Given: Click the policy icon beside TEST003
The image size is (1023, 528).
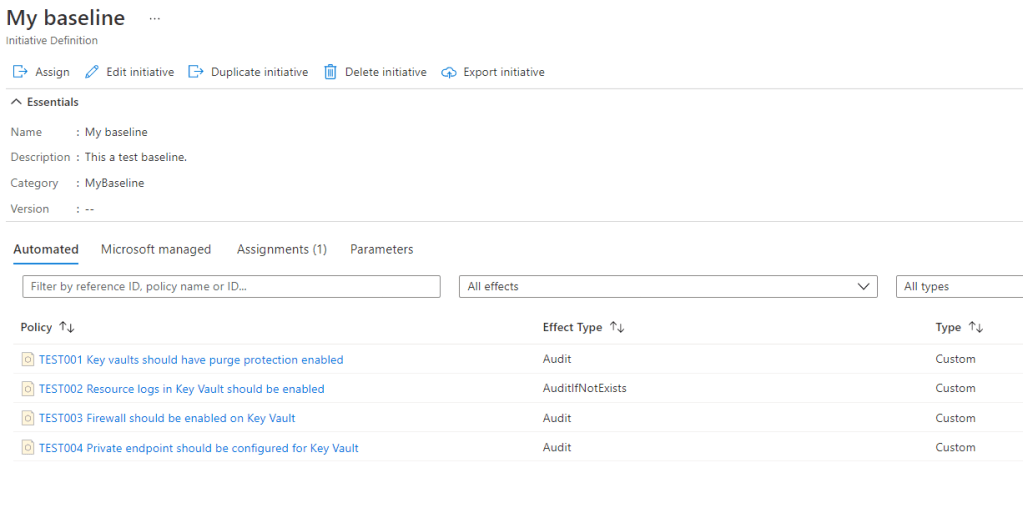Looking at the screenshot, I should click(x=28, y=418).
